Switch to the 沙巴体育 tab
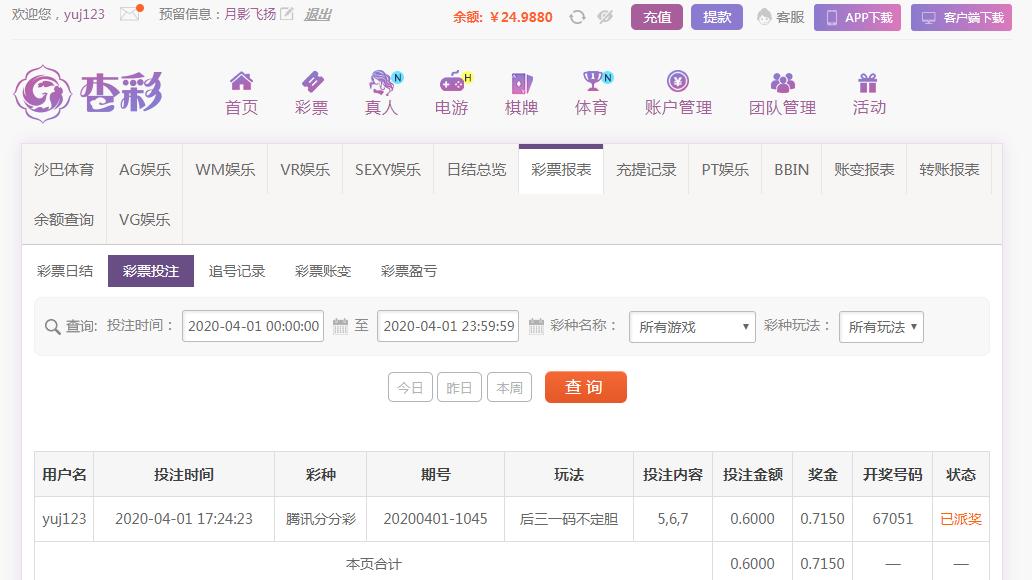The image size is (1032, 580). pos(64,169)
